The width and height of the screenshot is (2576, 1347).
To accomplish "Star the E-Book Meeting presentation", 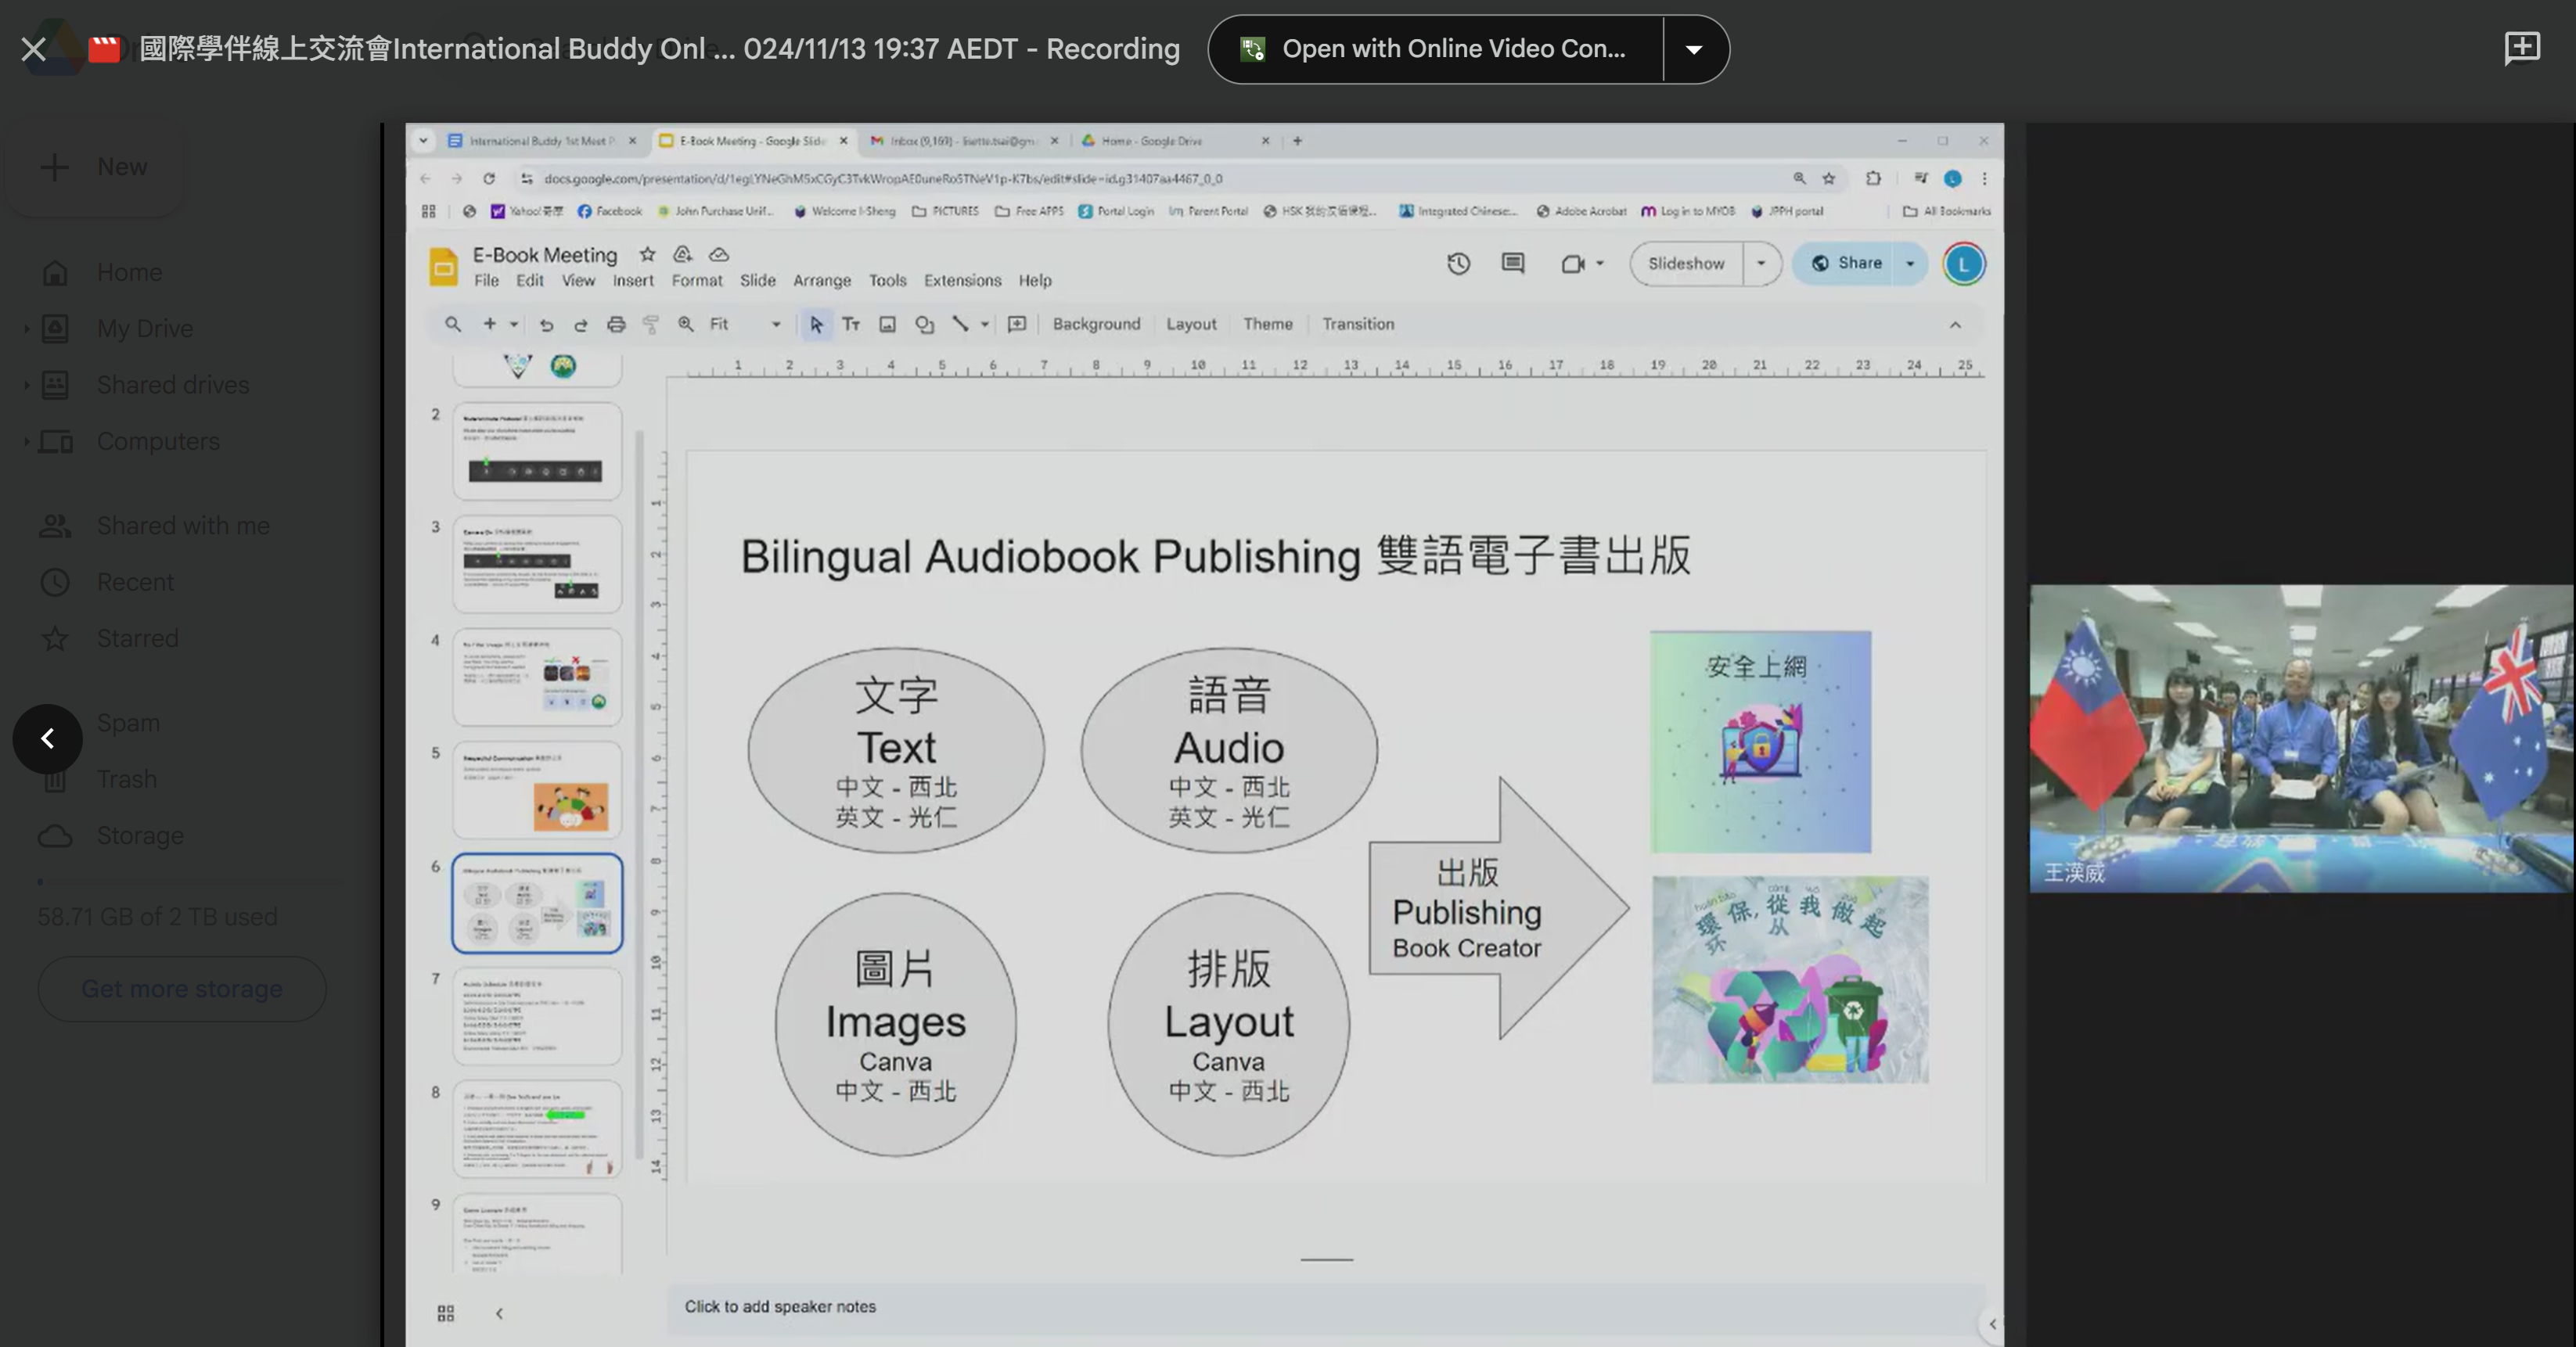I will click(646, 255).
